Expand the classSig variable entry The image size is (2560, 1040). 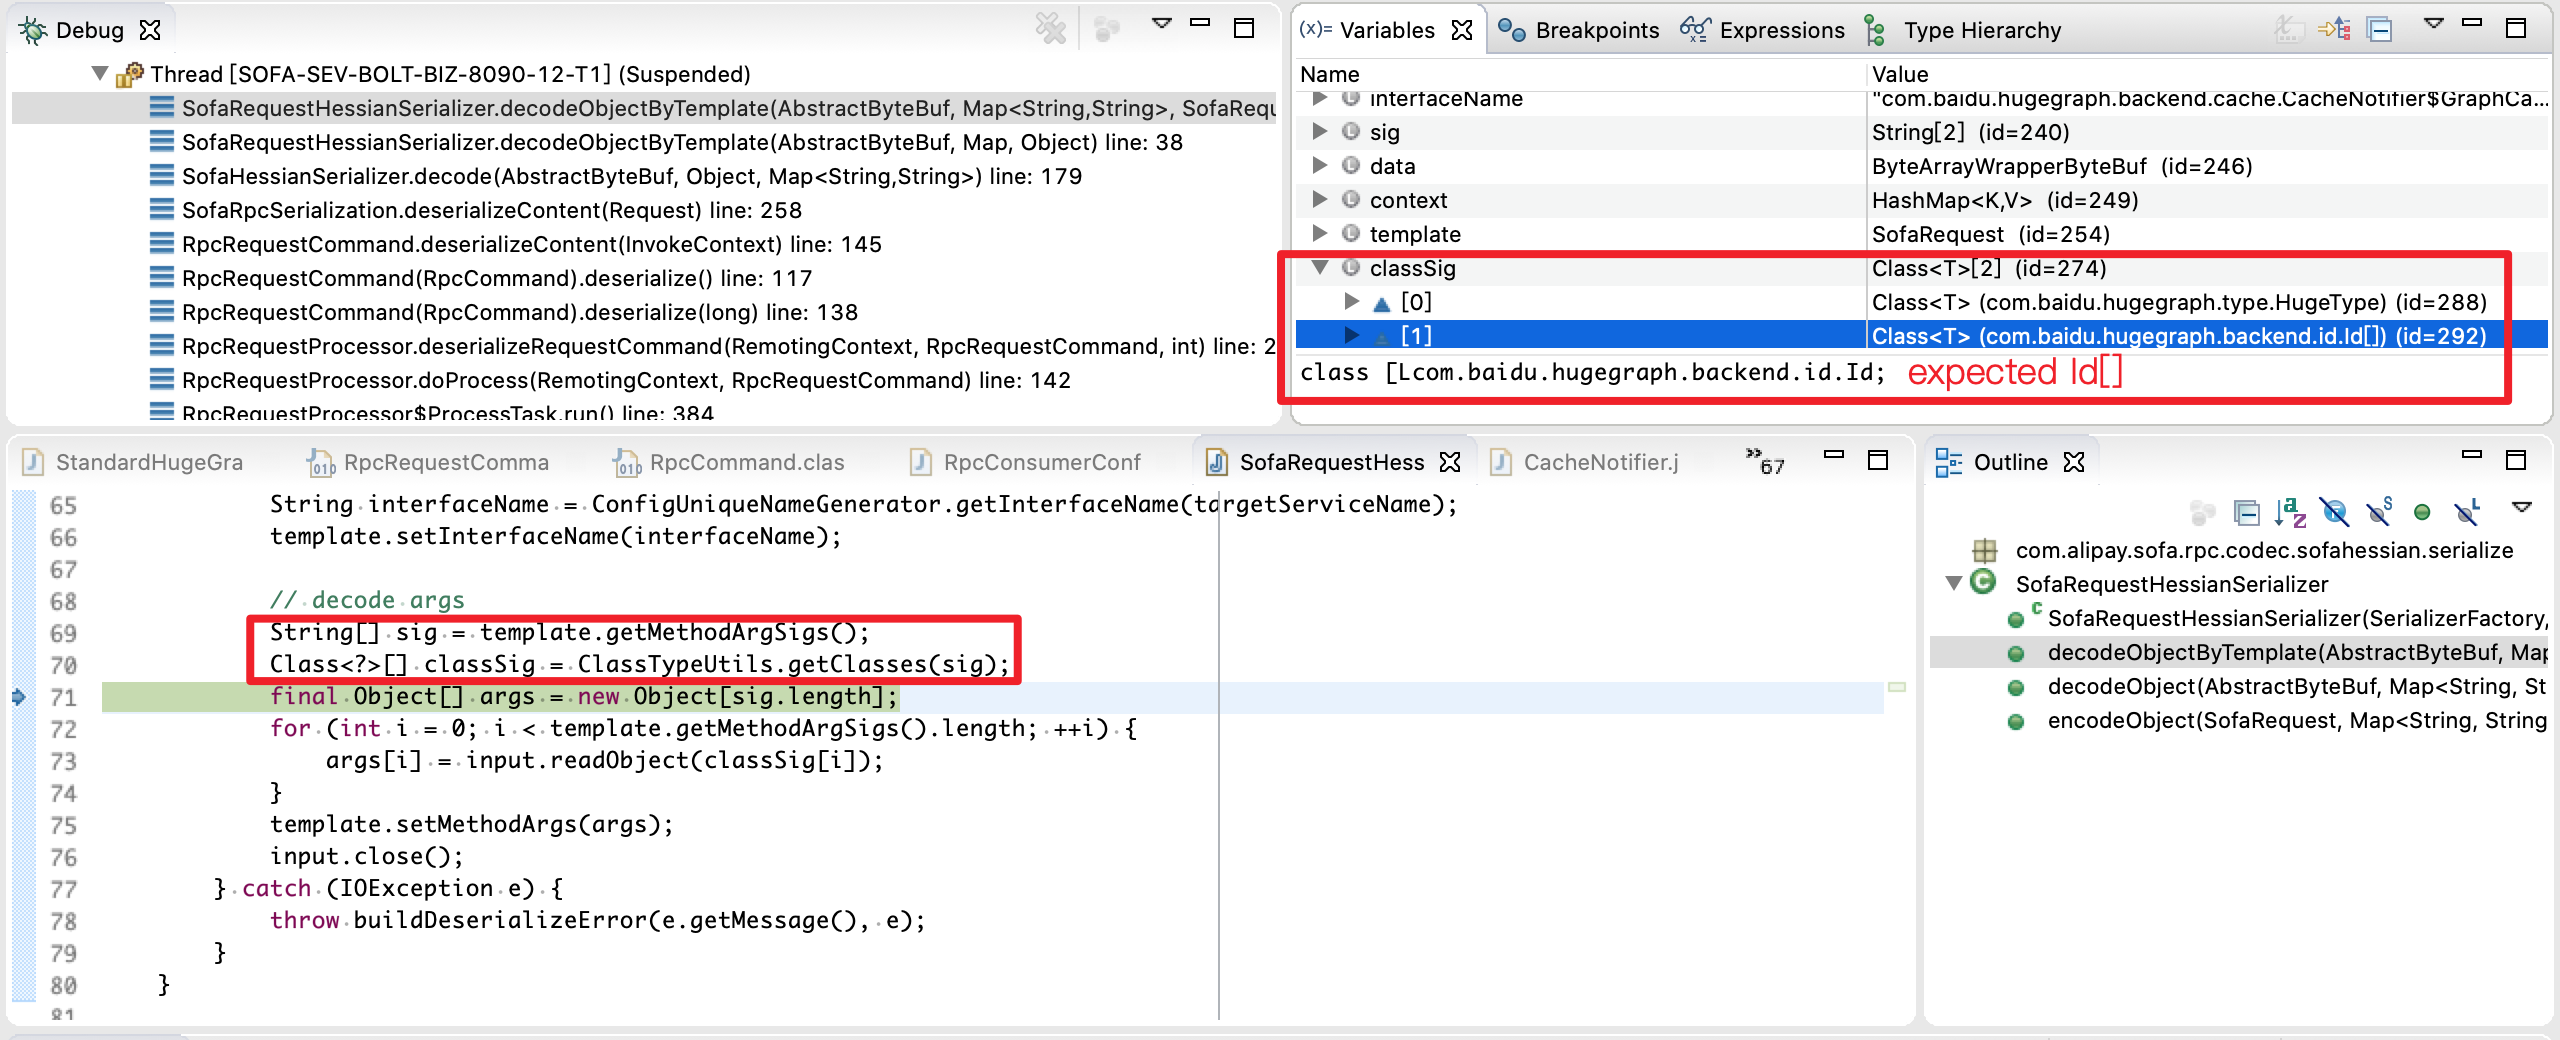[x=1322, y=268]
